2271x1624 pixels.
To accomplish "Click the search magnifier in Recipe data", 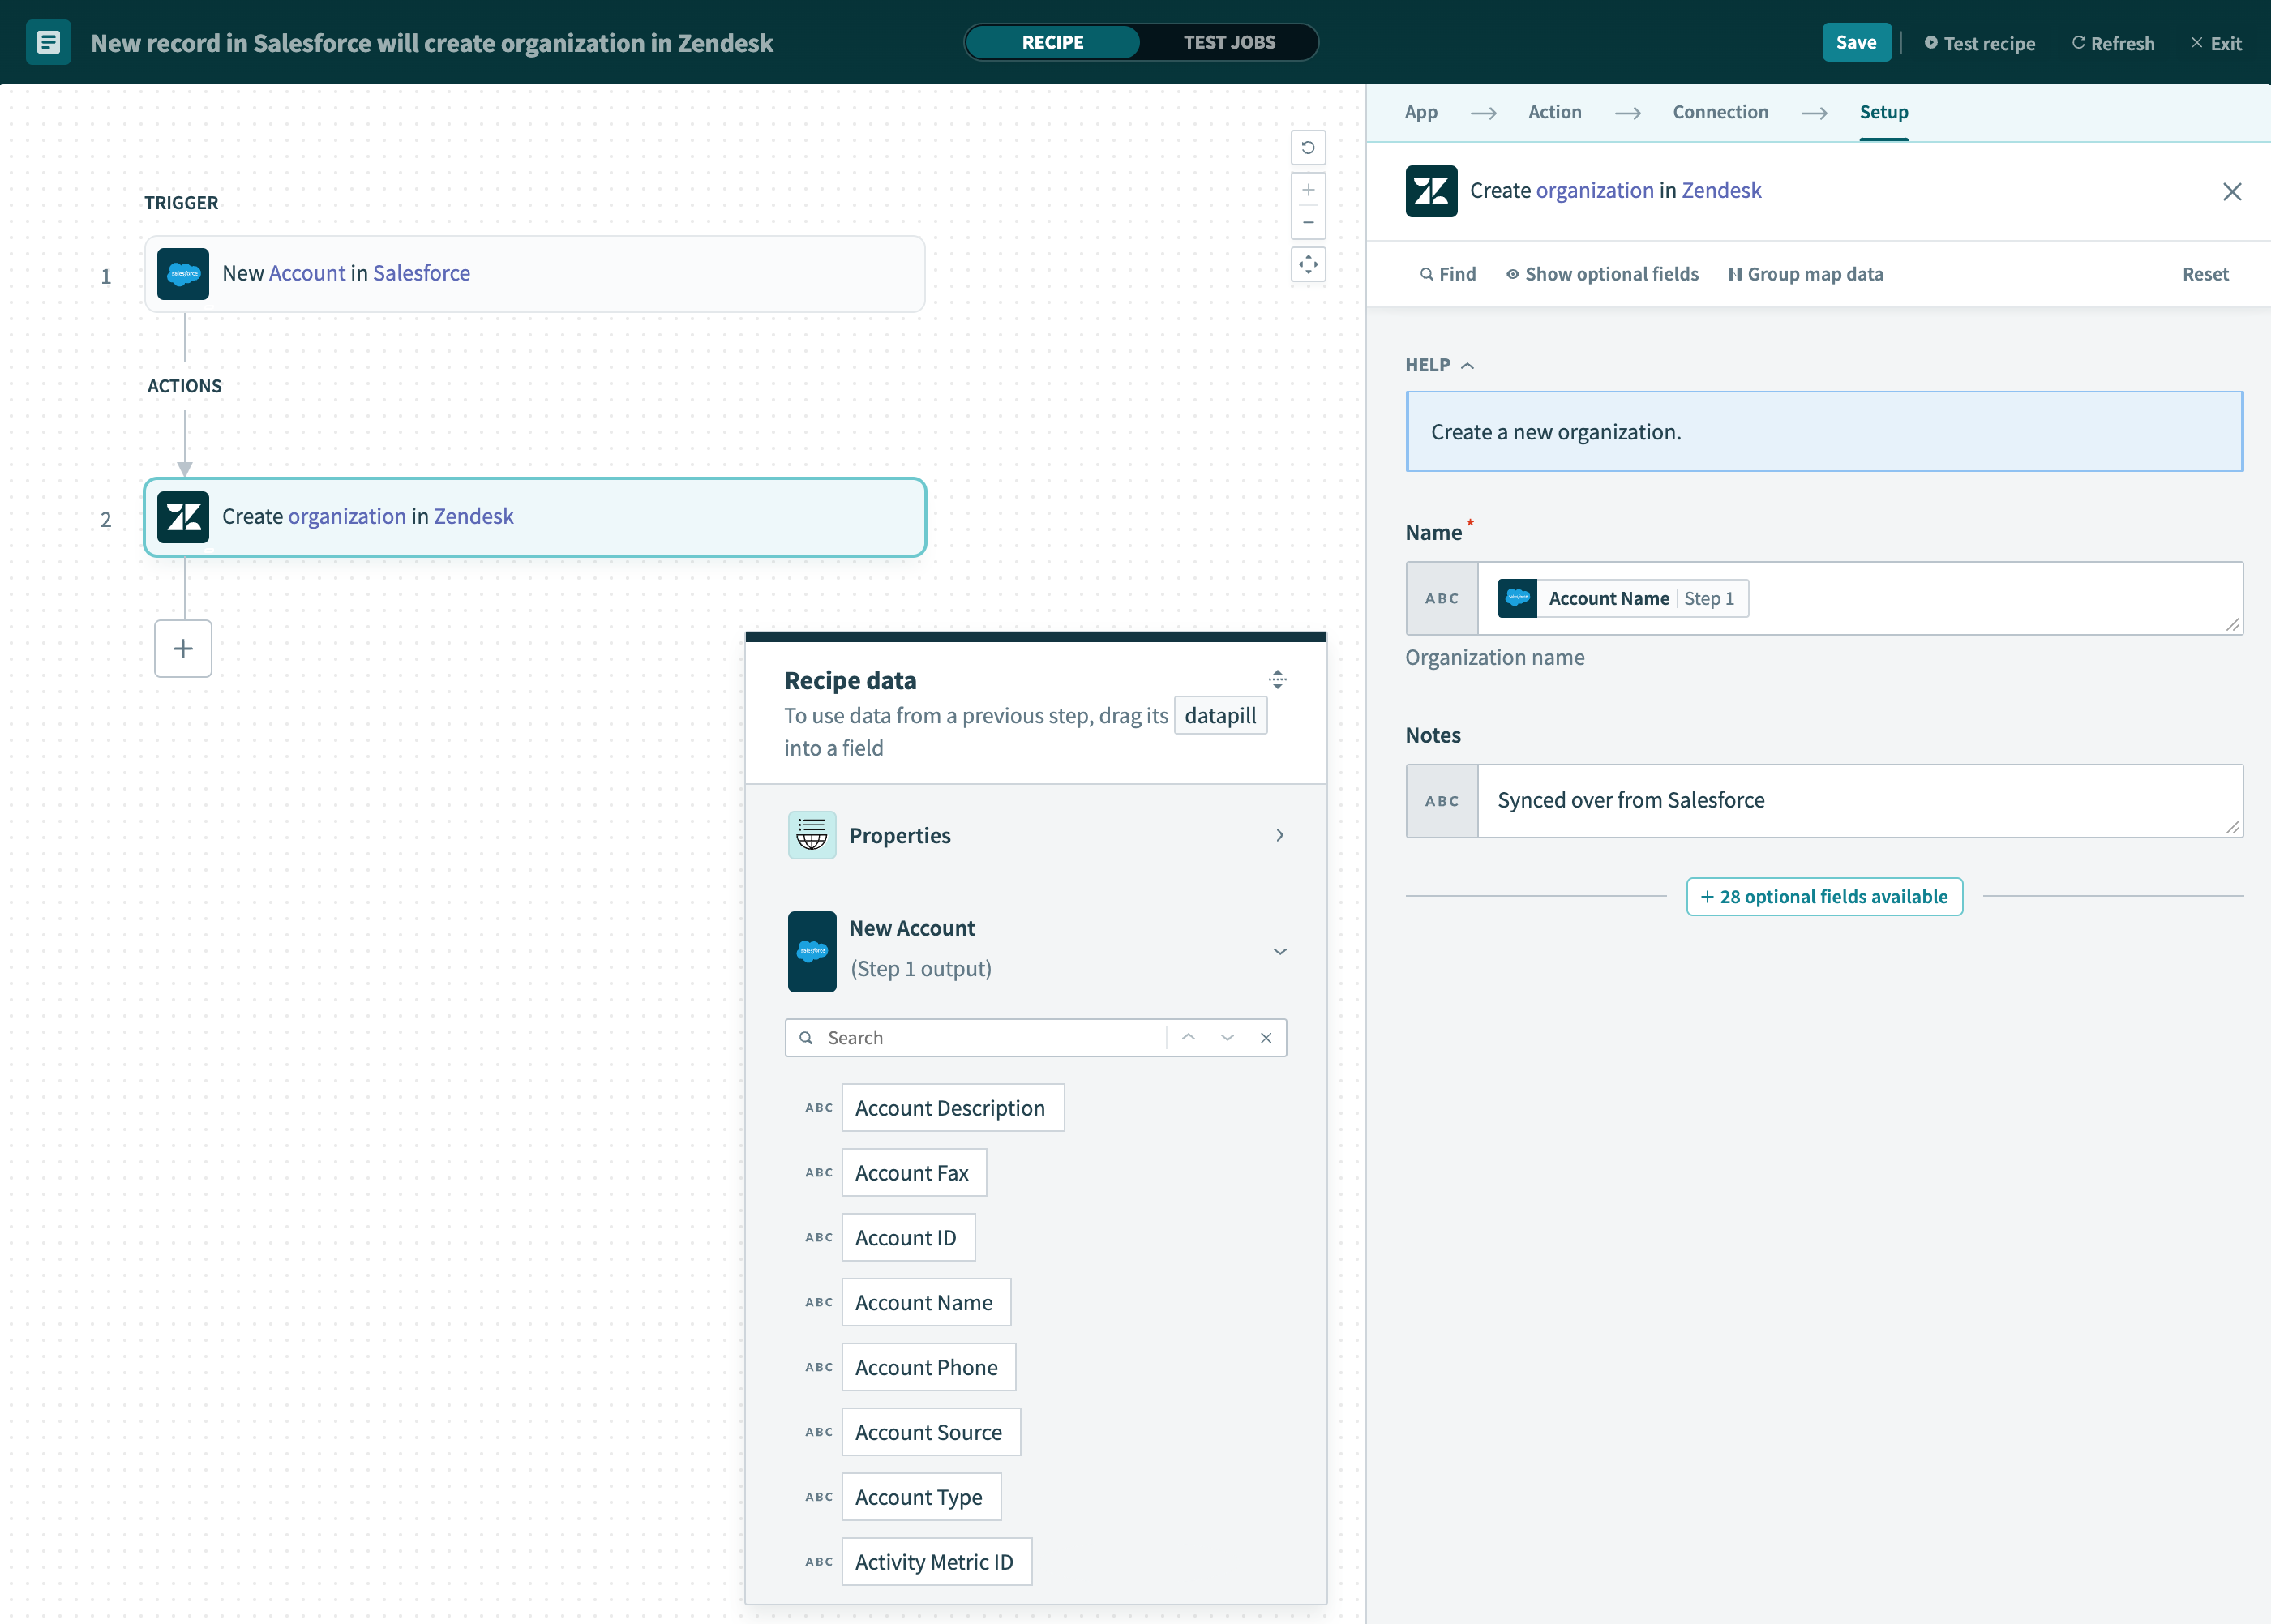I will coord(806,1037).
